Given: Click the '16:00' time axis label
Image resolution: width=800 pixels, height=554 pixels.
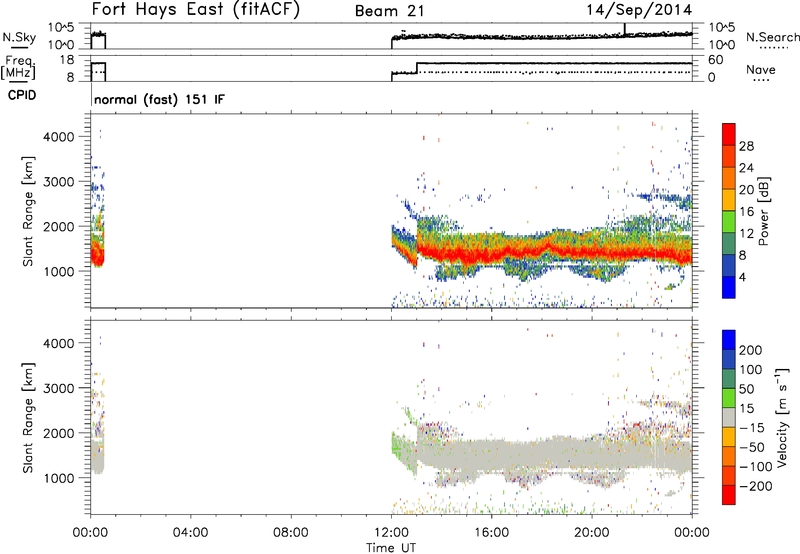Looking at the screenshot, I should click(491, 533).
